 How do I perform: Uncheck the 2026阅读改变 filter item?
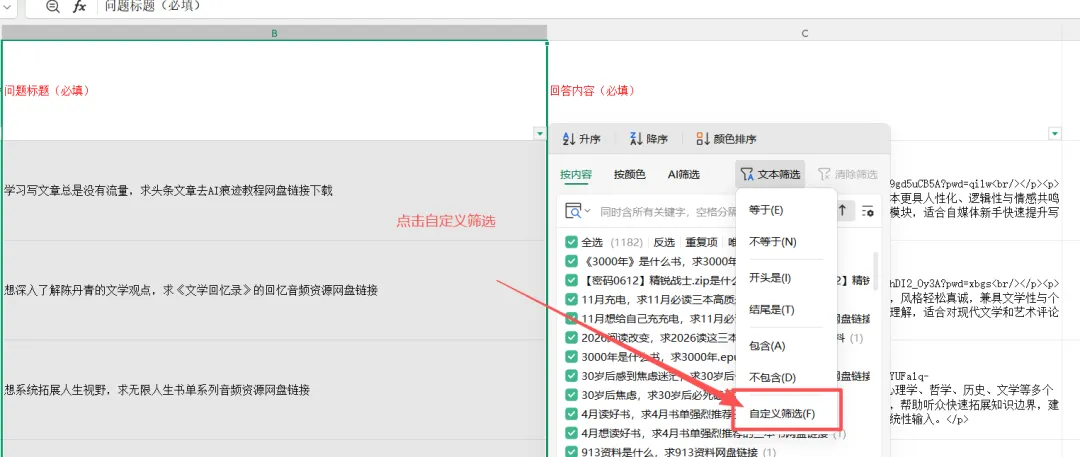tap(570, 338)
